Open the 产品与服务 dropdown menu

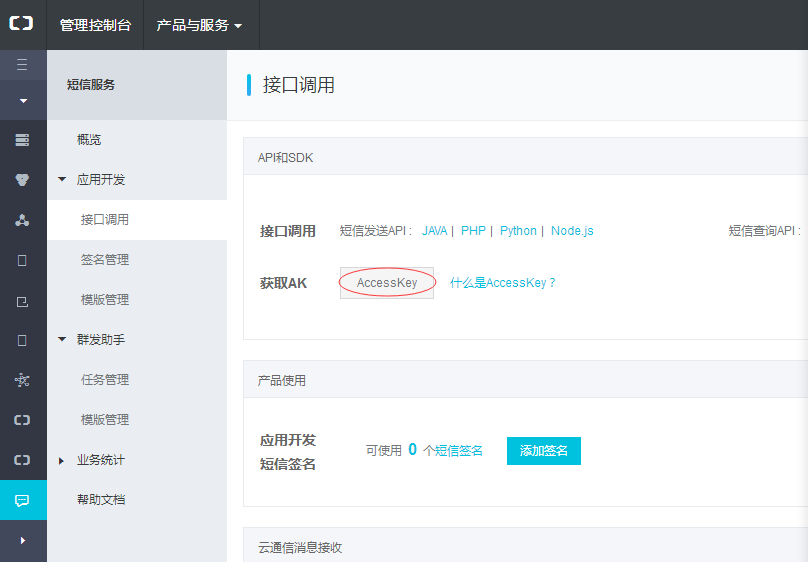click(199, 25)
